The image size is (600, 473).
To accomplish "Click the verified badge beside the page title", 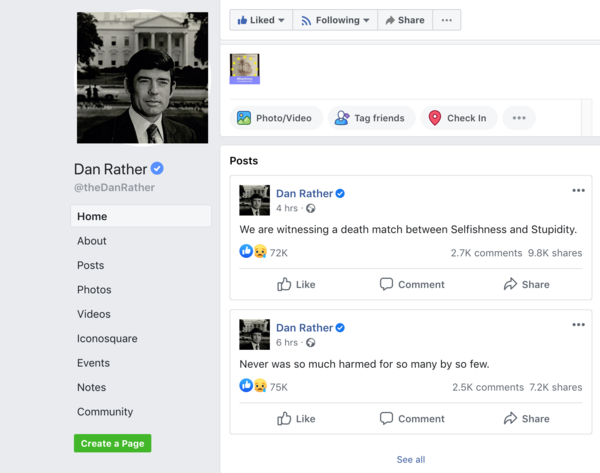I will 157,168.
